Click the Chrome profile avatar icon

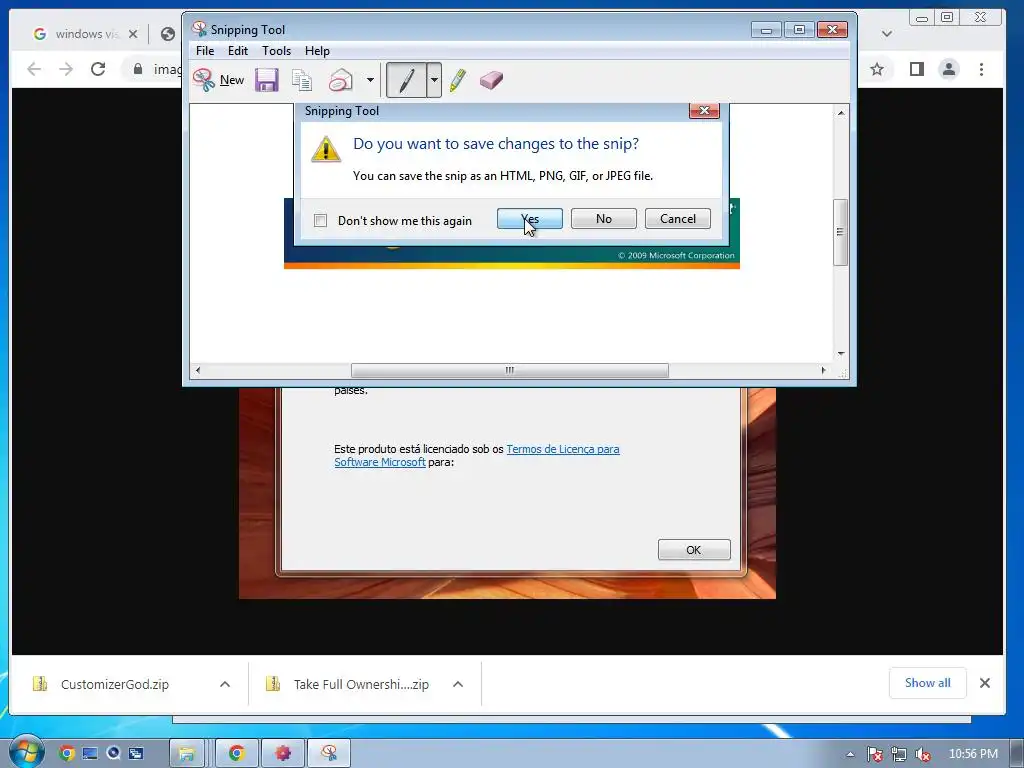(x=949, y=69)
